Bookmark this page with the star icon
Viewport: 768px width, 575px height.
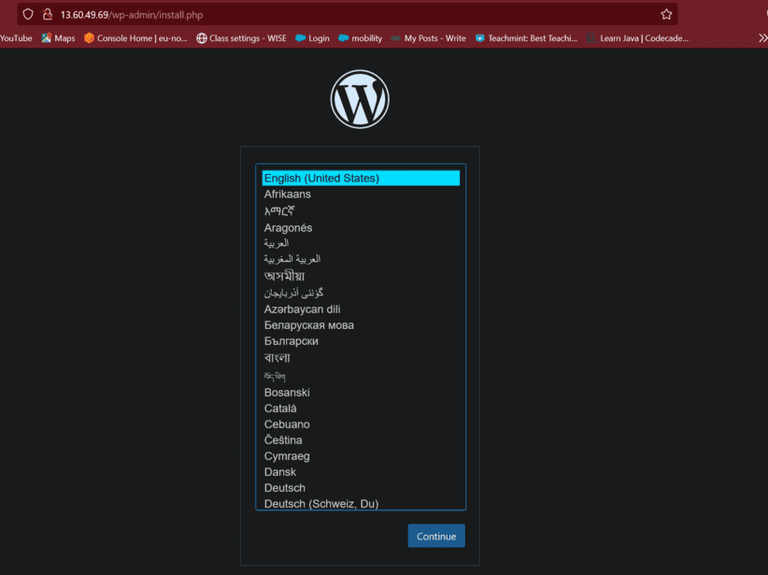pos(666,15)
